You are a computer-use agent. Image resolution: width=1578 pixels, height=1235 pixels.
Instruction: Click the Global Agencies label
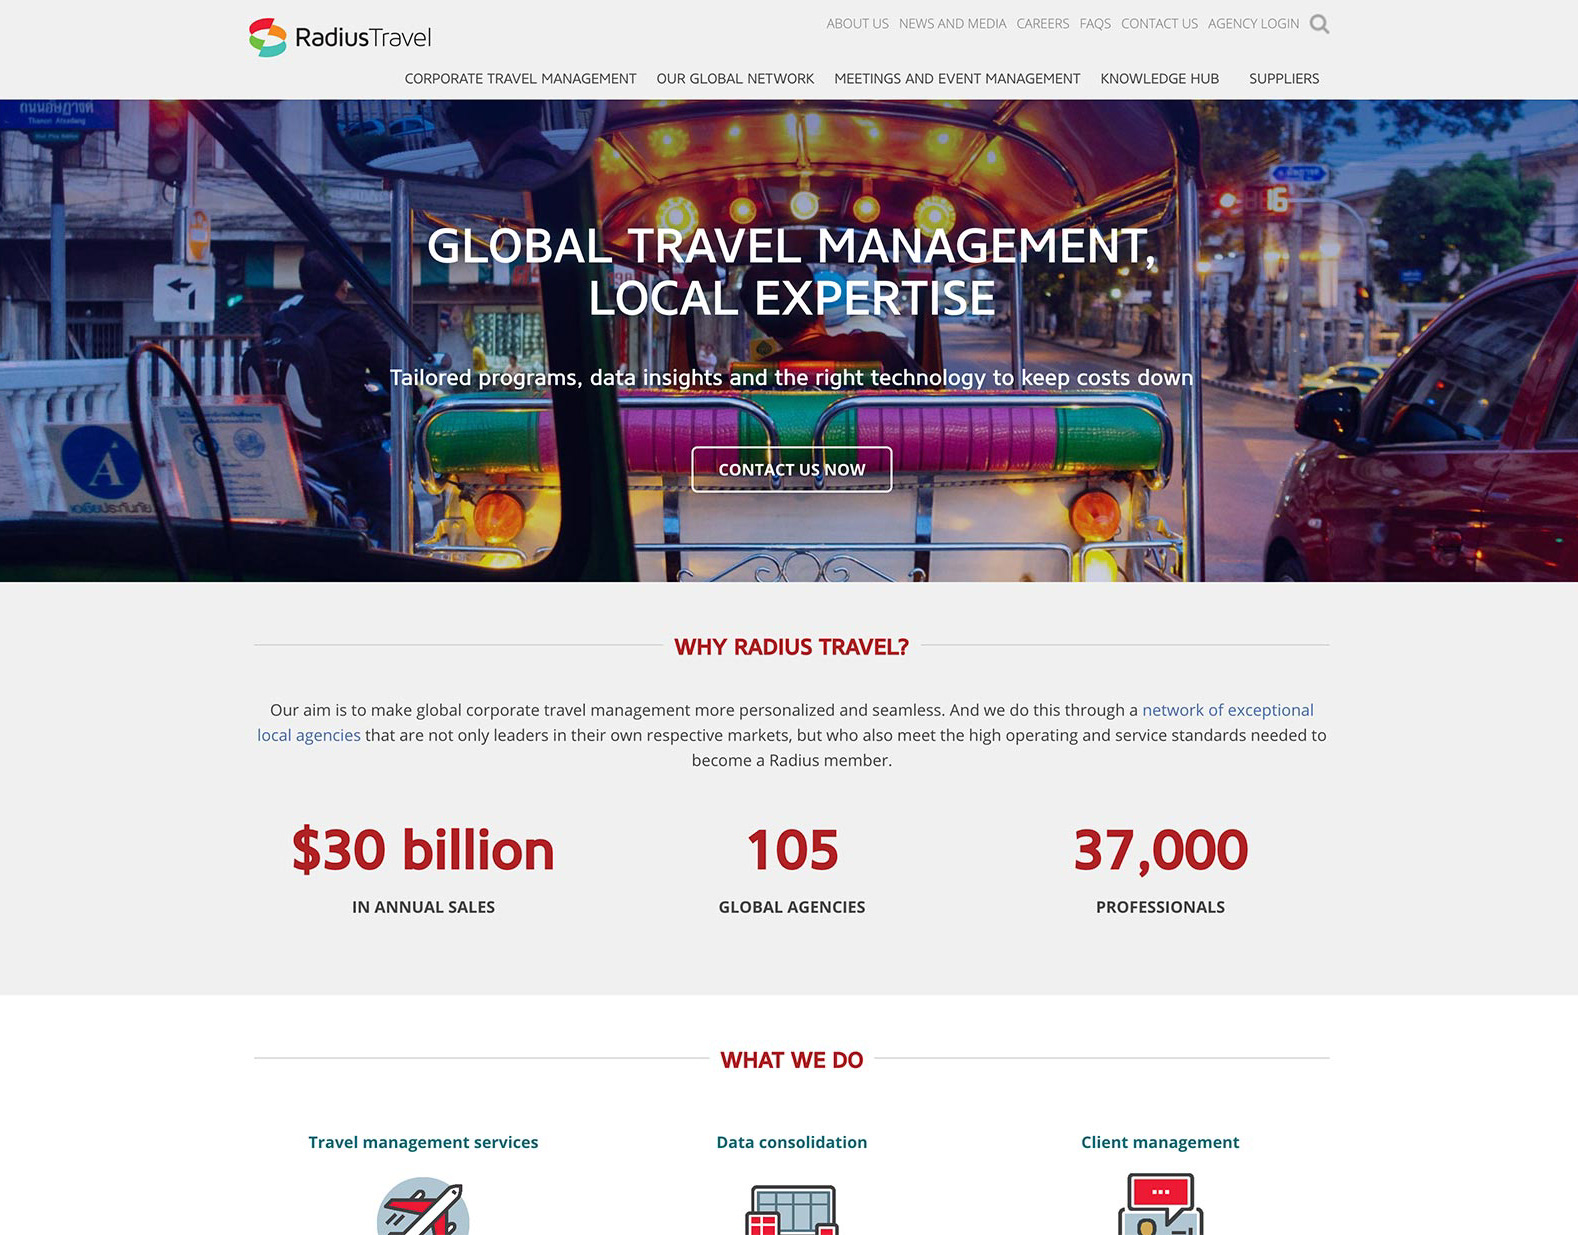point(792,907)
